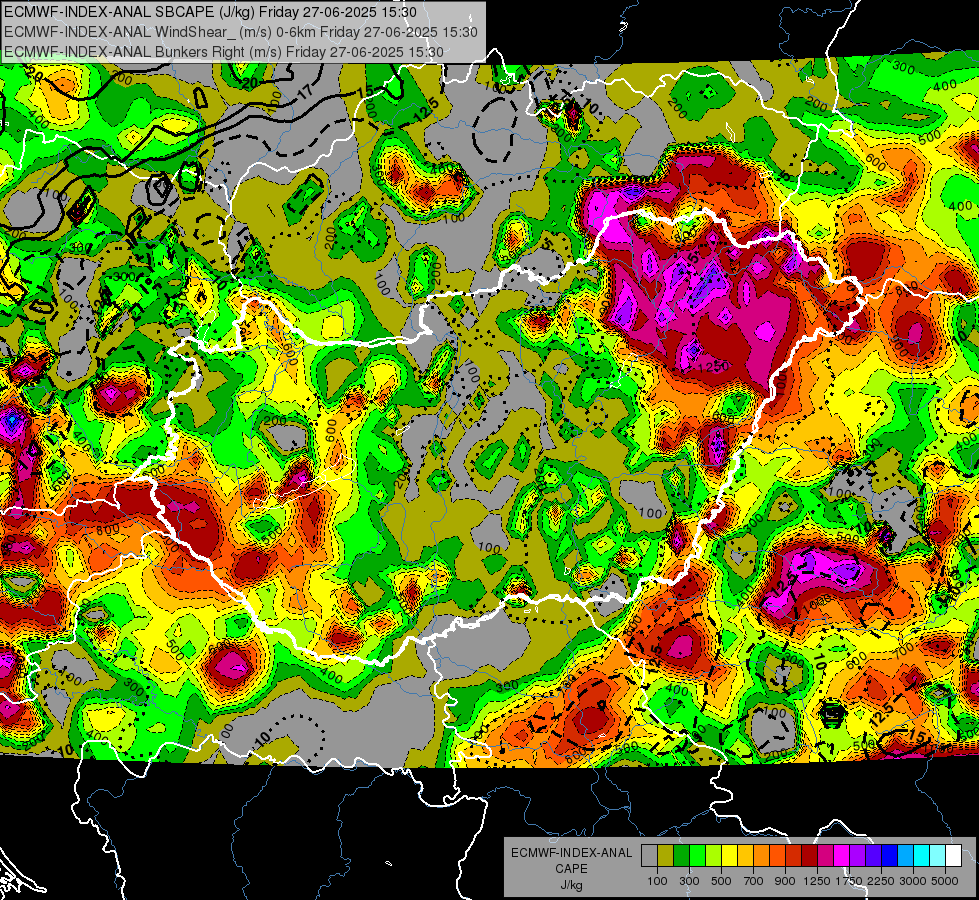This screenshot has width=979, height=900.
Task: Select the lime yellow-green legend swatch
Action: click(714, 855)
